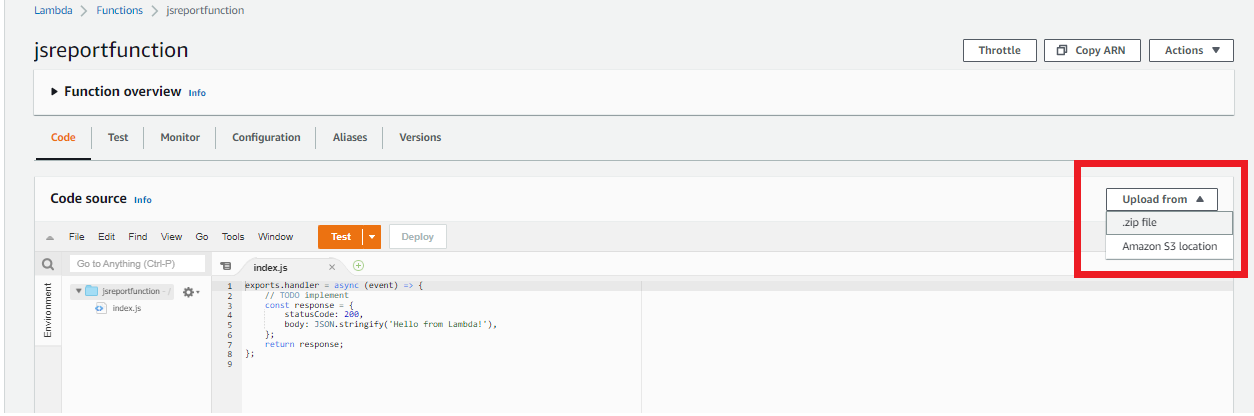The width and height of the screenshot is (1254, 416).
Task: Focus the Go to Anything search field
Action: pyautogui.click(x=137, y=264)
